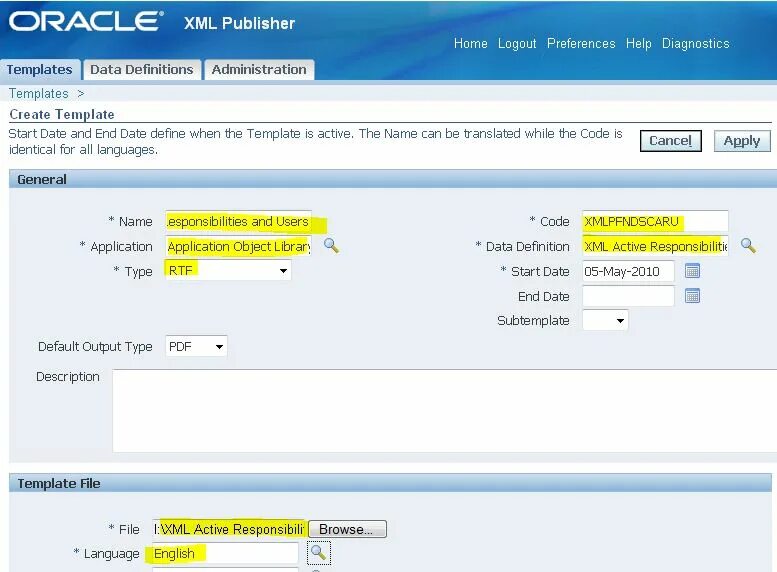This screenshot has height=572, width=777.
Task: Click the Default Output Type label
Action: click(95, 346)
